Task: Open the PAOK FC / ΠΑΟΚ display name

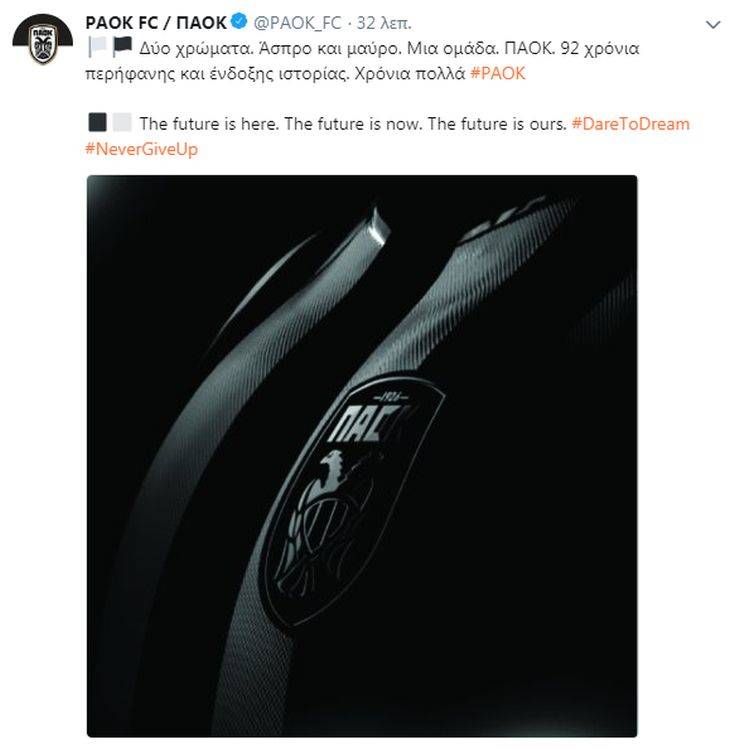Action: [156, 22]
